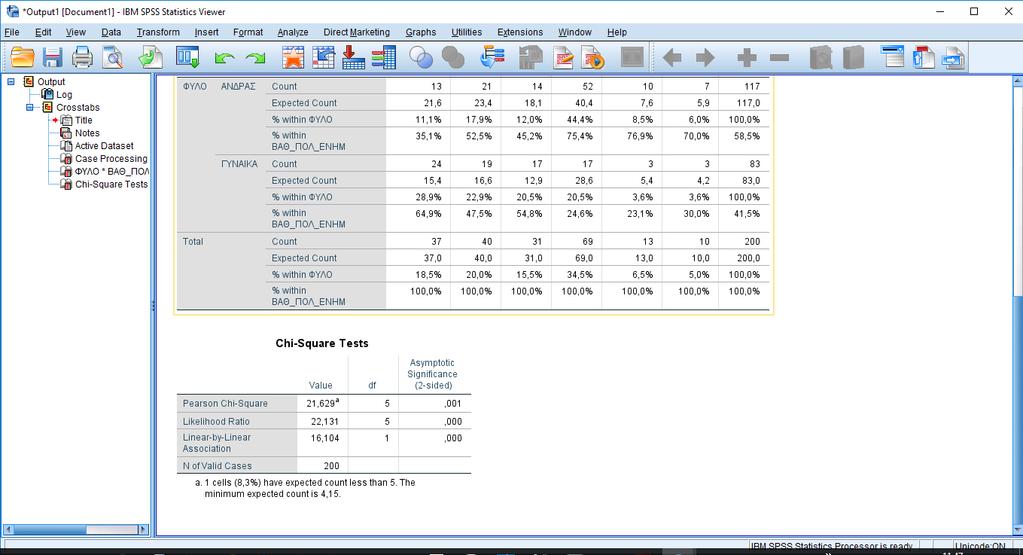Screen dimensions: 1023x555
Task: Select Active Dataset in the outline
Action: coord(104,146)
